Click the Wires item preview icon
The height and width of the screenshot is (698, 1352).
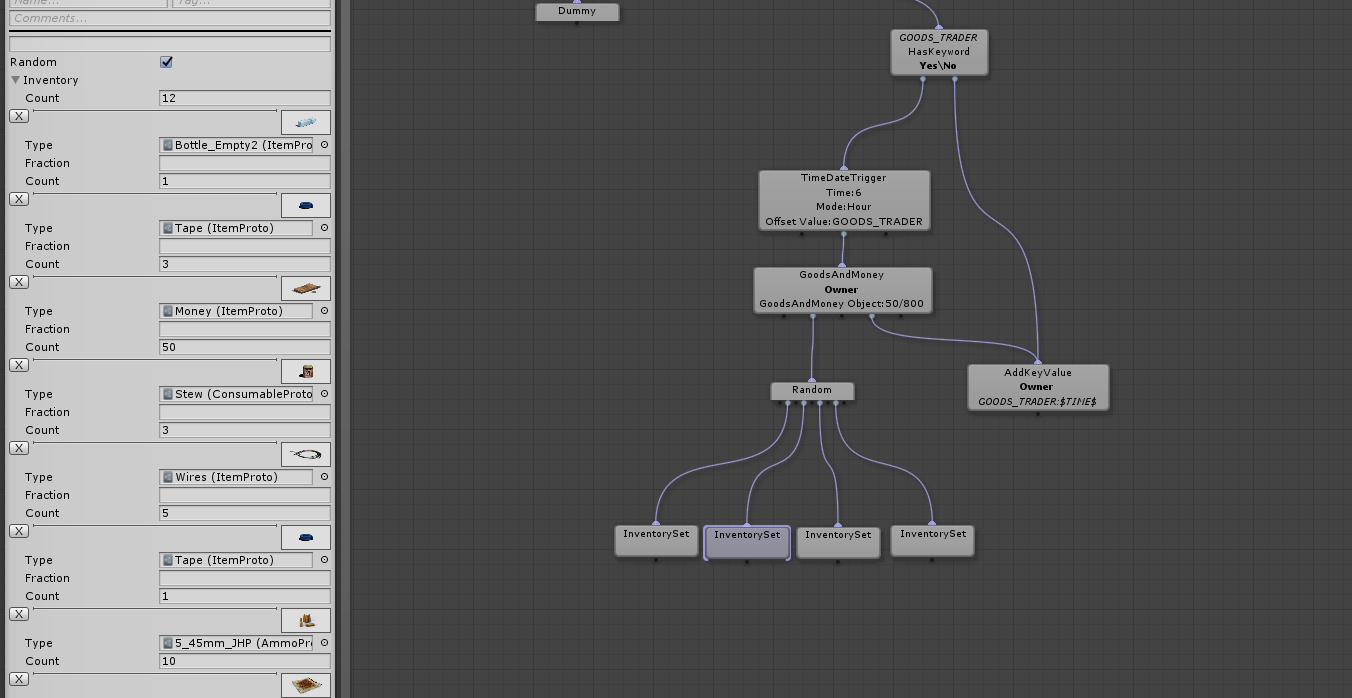(306, 454)
